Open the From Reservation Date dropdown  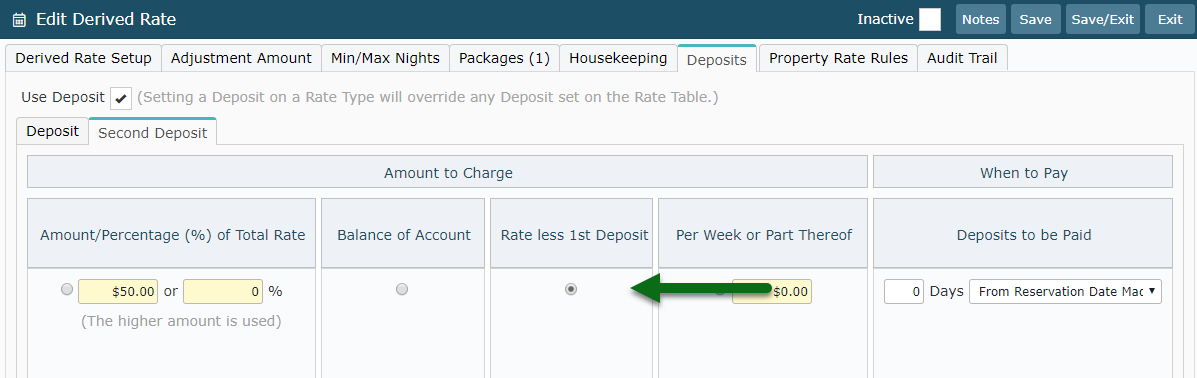tap(1065, 291)
